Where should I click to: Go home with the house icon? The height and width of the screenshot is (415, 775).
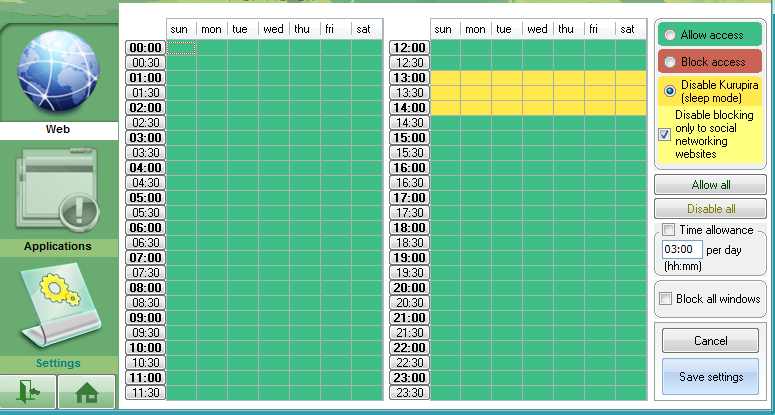point(86,392)
